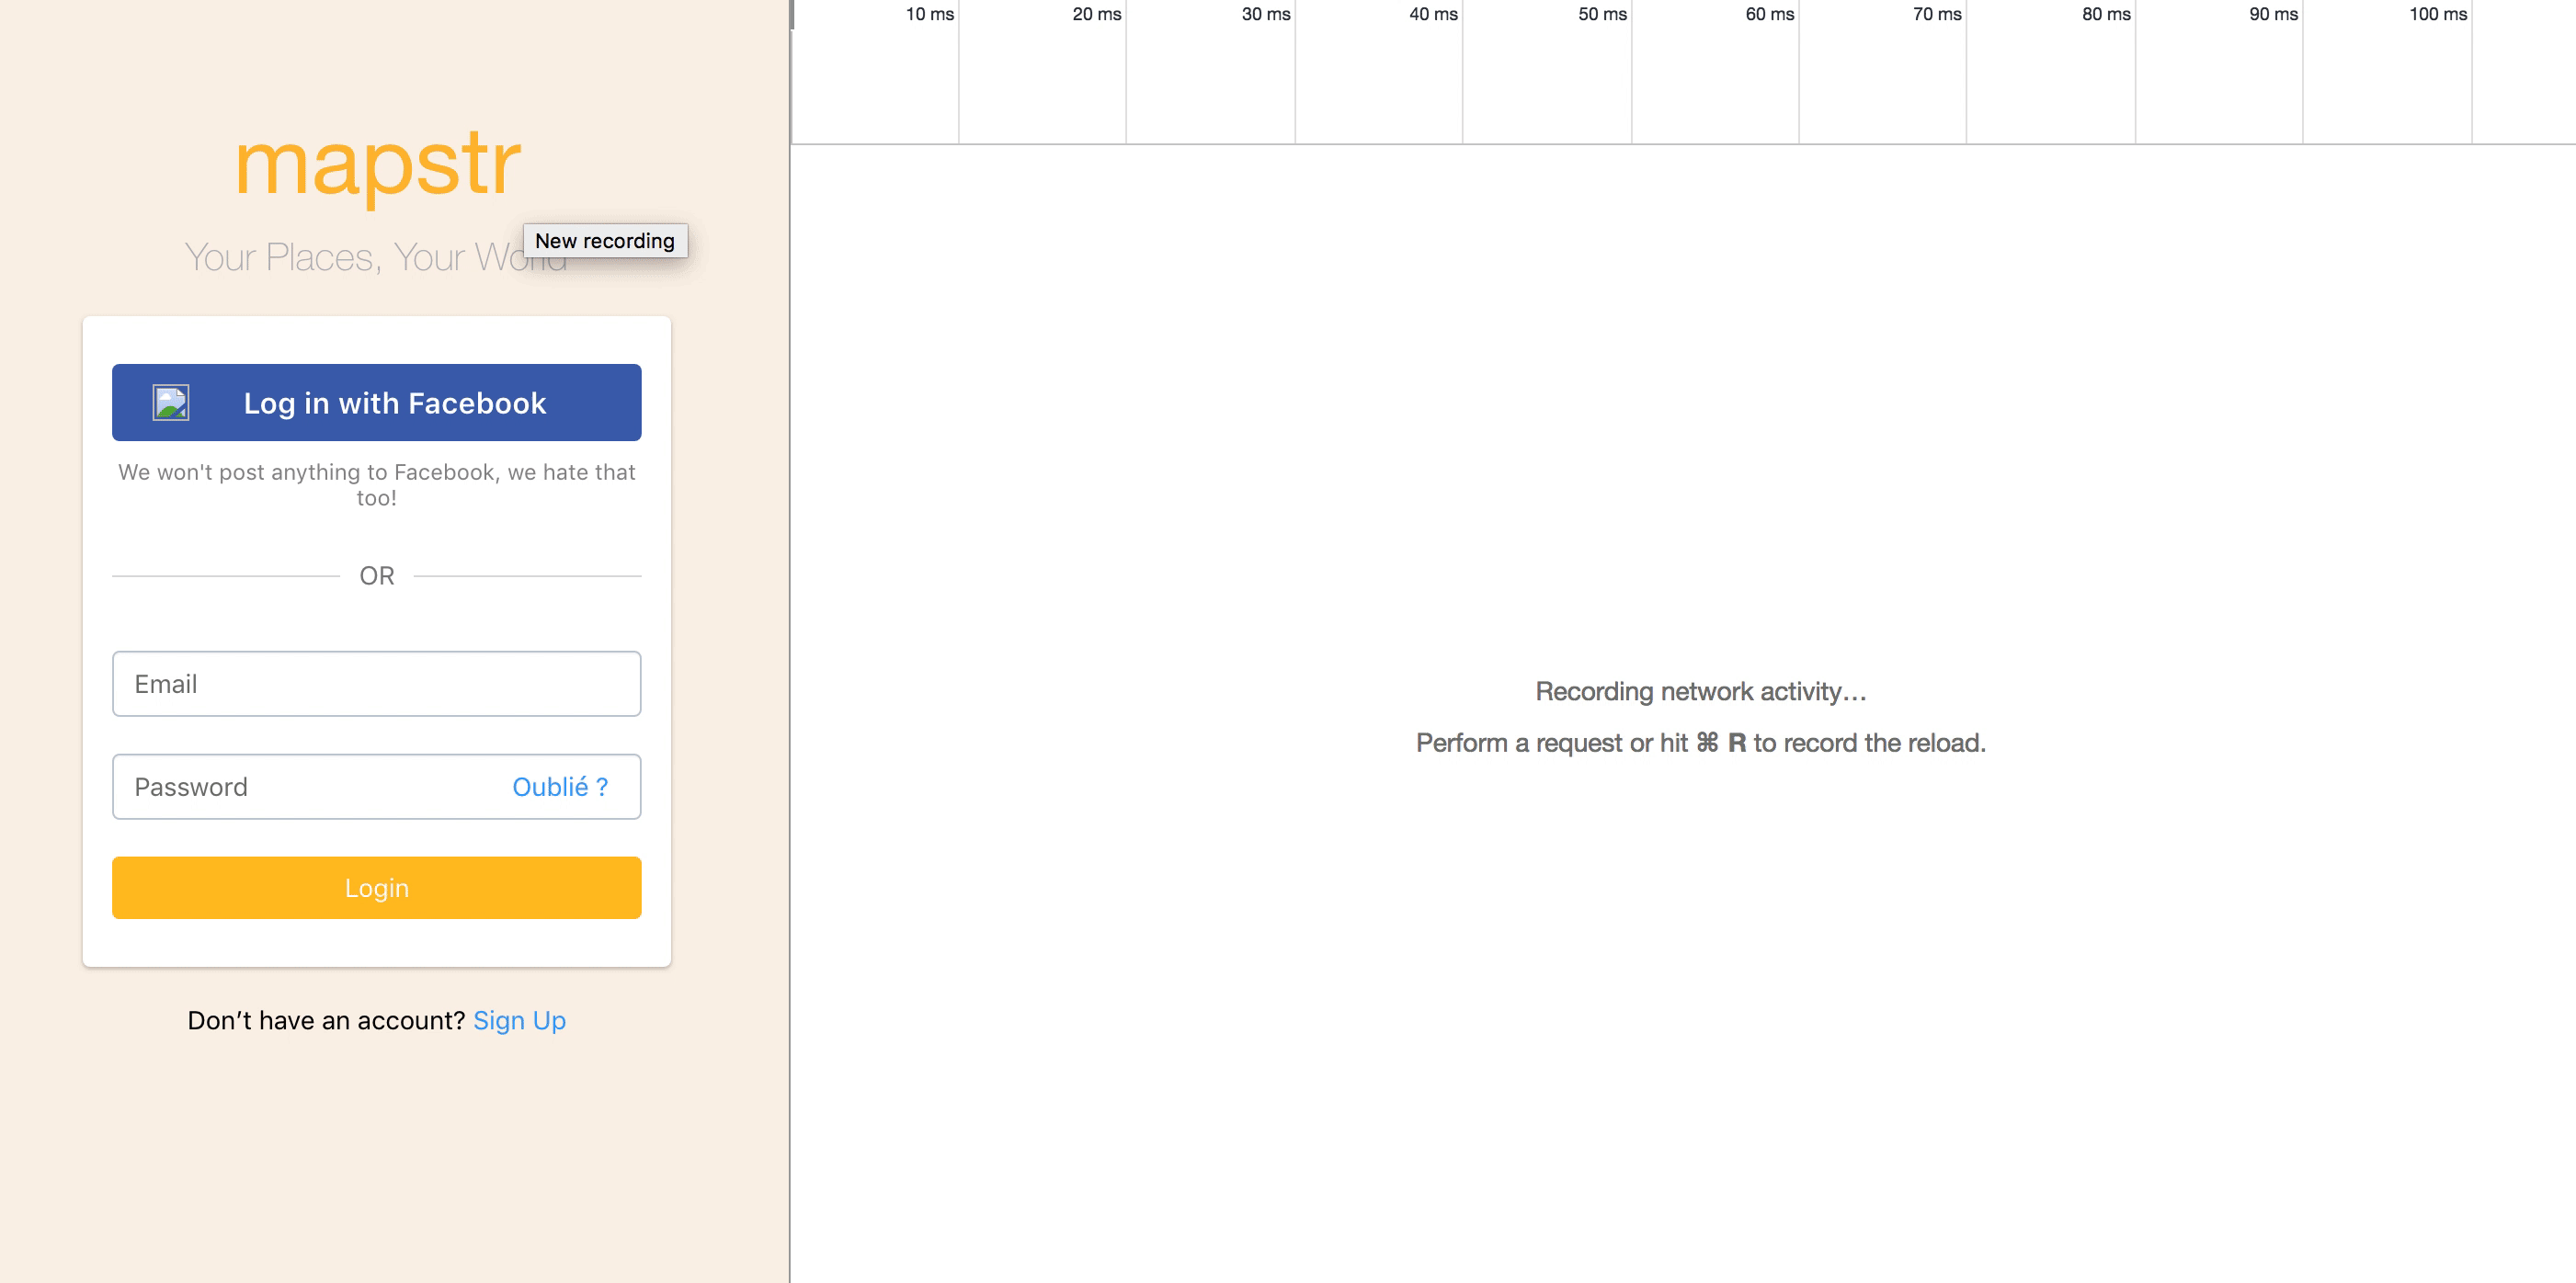Follow the Sign Up link
2576x1283 pixels.
tap(519, 1020)
